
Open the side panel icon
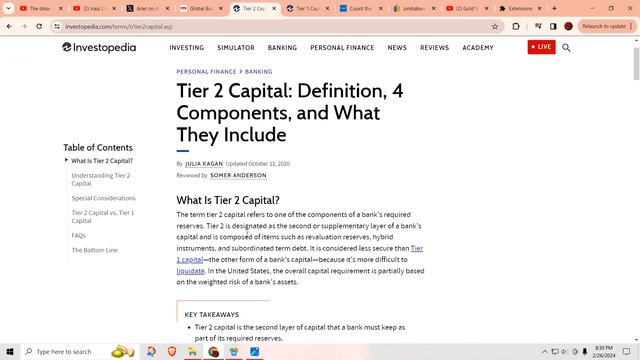[x=553, y=26]
